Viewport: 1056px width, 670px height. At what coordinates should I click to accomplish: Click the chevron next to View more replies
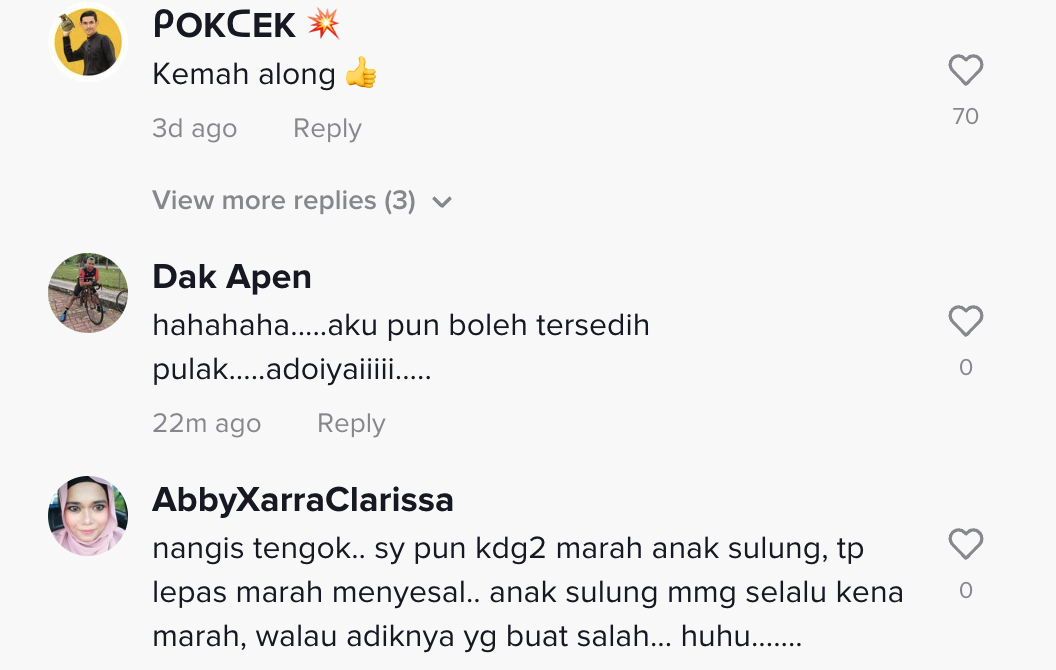tap(442, 202)
